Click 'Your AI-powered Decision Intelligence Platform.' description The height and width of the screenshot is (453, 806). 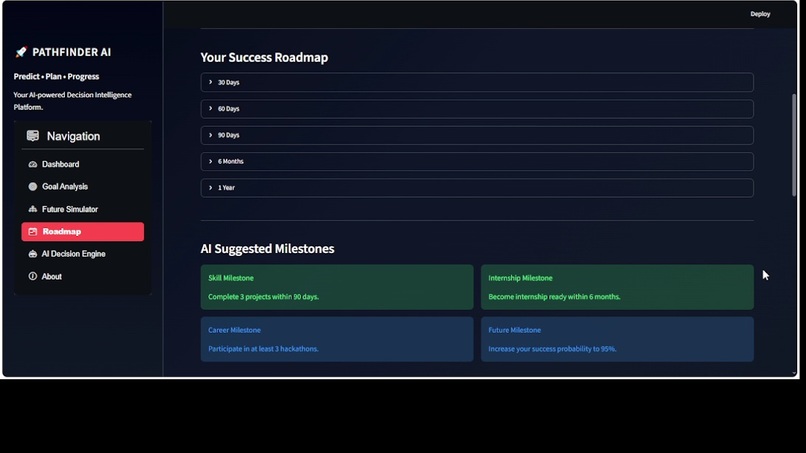coord(72,101)
